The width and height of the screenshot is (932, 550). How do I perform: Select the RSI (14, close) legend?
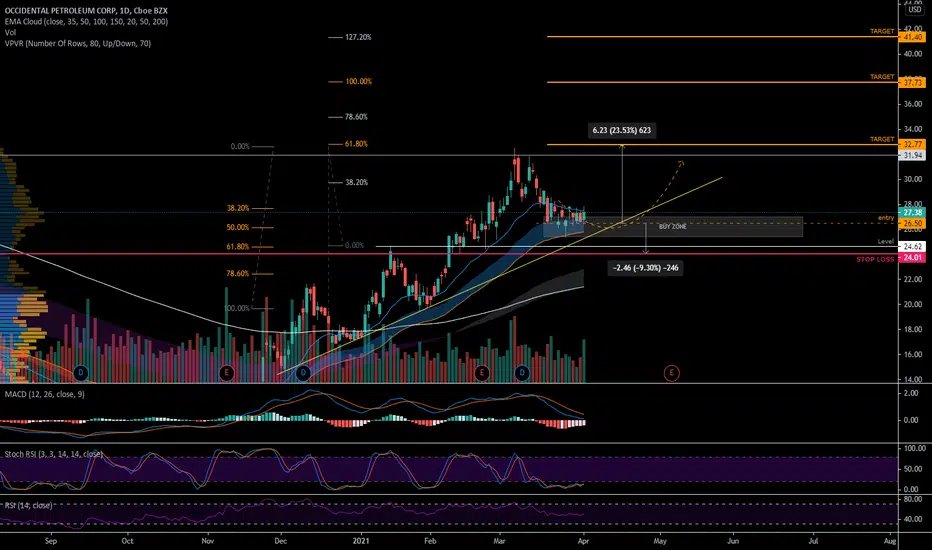29,505
